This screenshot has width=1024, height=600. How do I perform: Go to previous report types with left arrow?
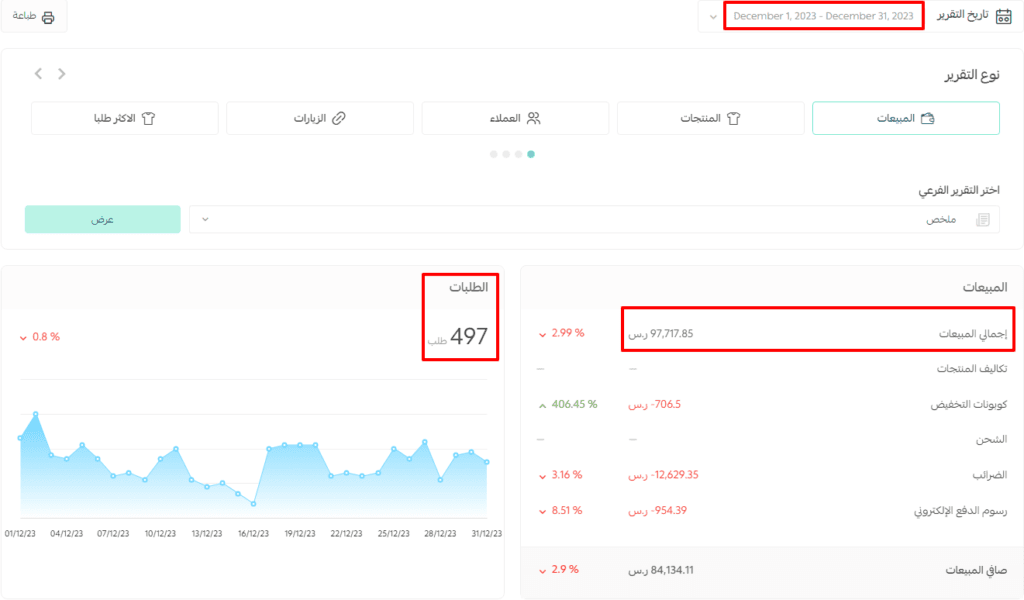tap(39, 74)
